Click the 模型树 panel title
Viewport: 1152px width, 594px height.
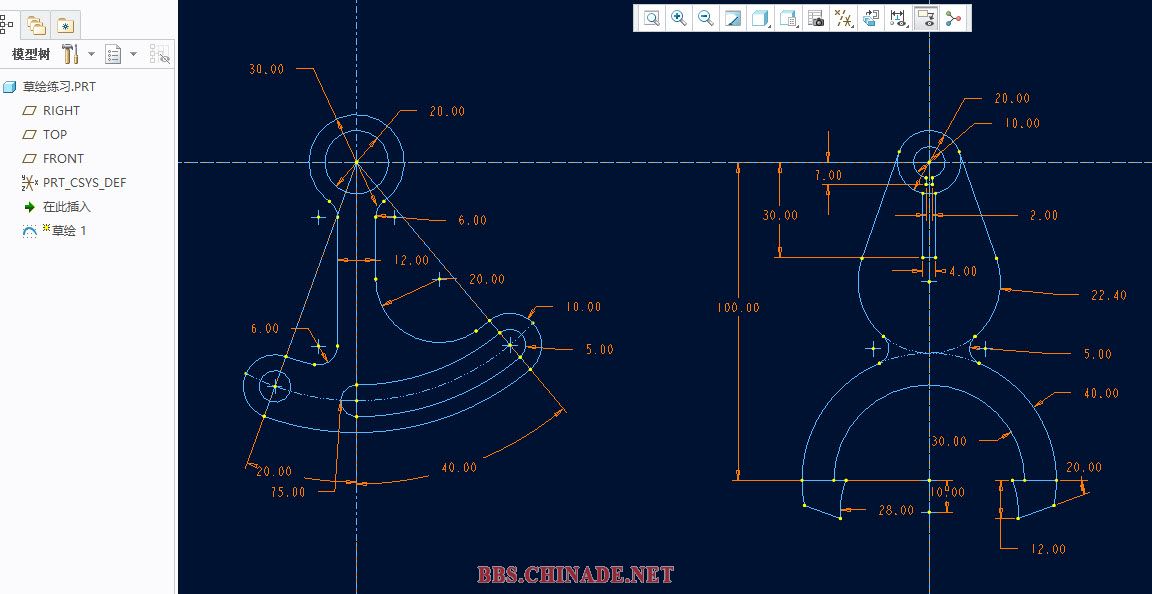(x=32, y=54)
